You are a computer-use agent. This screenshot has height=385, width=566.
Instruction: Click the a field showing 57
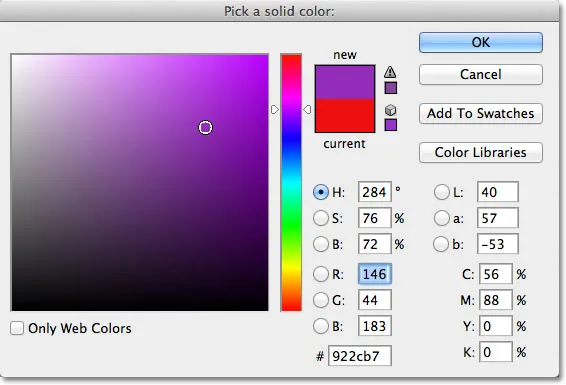pyautogui.click(x=498, y=218)
